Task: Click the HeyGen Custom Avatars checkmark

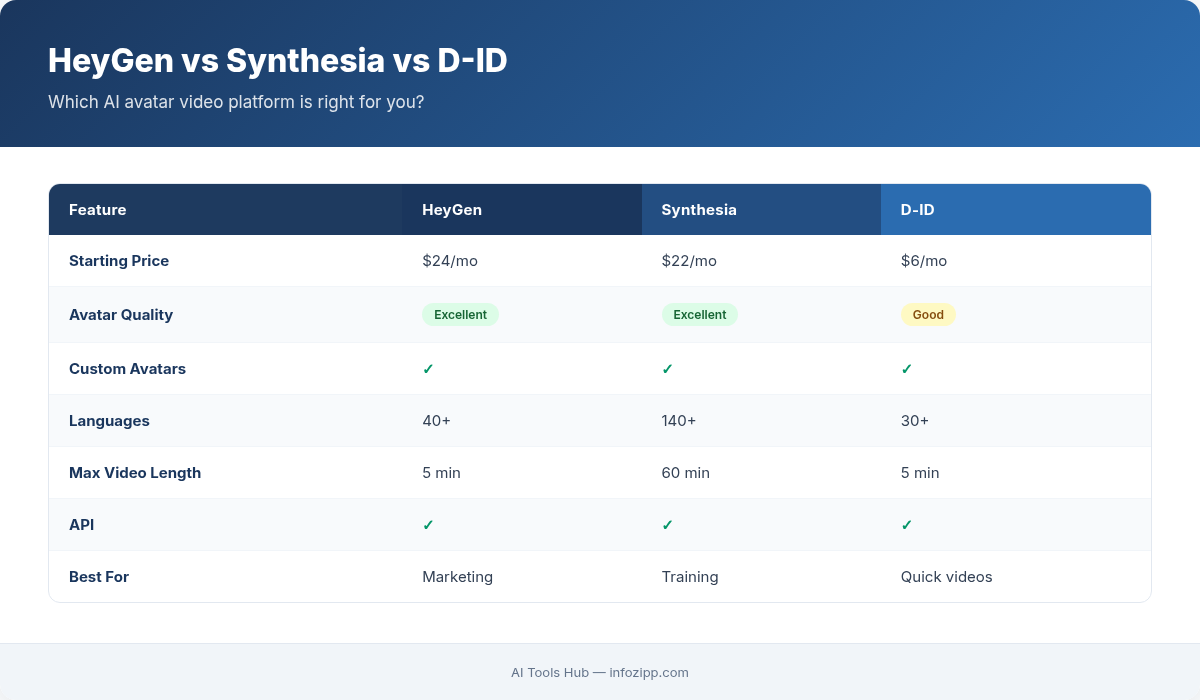Action: coord(428,368)
